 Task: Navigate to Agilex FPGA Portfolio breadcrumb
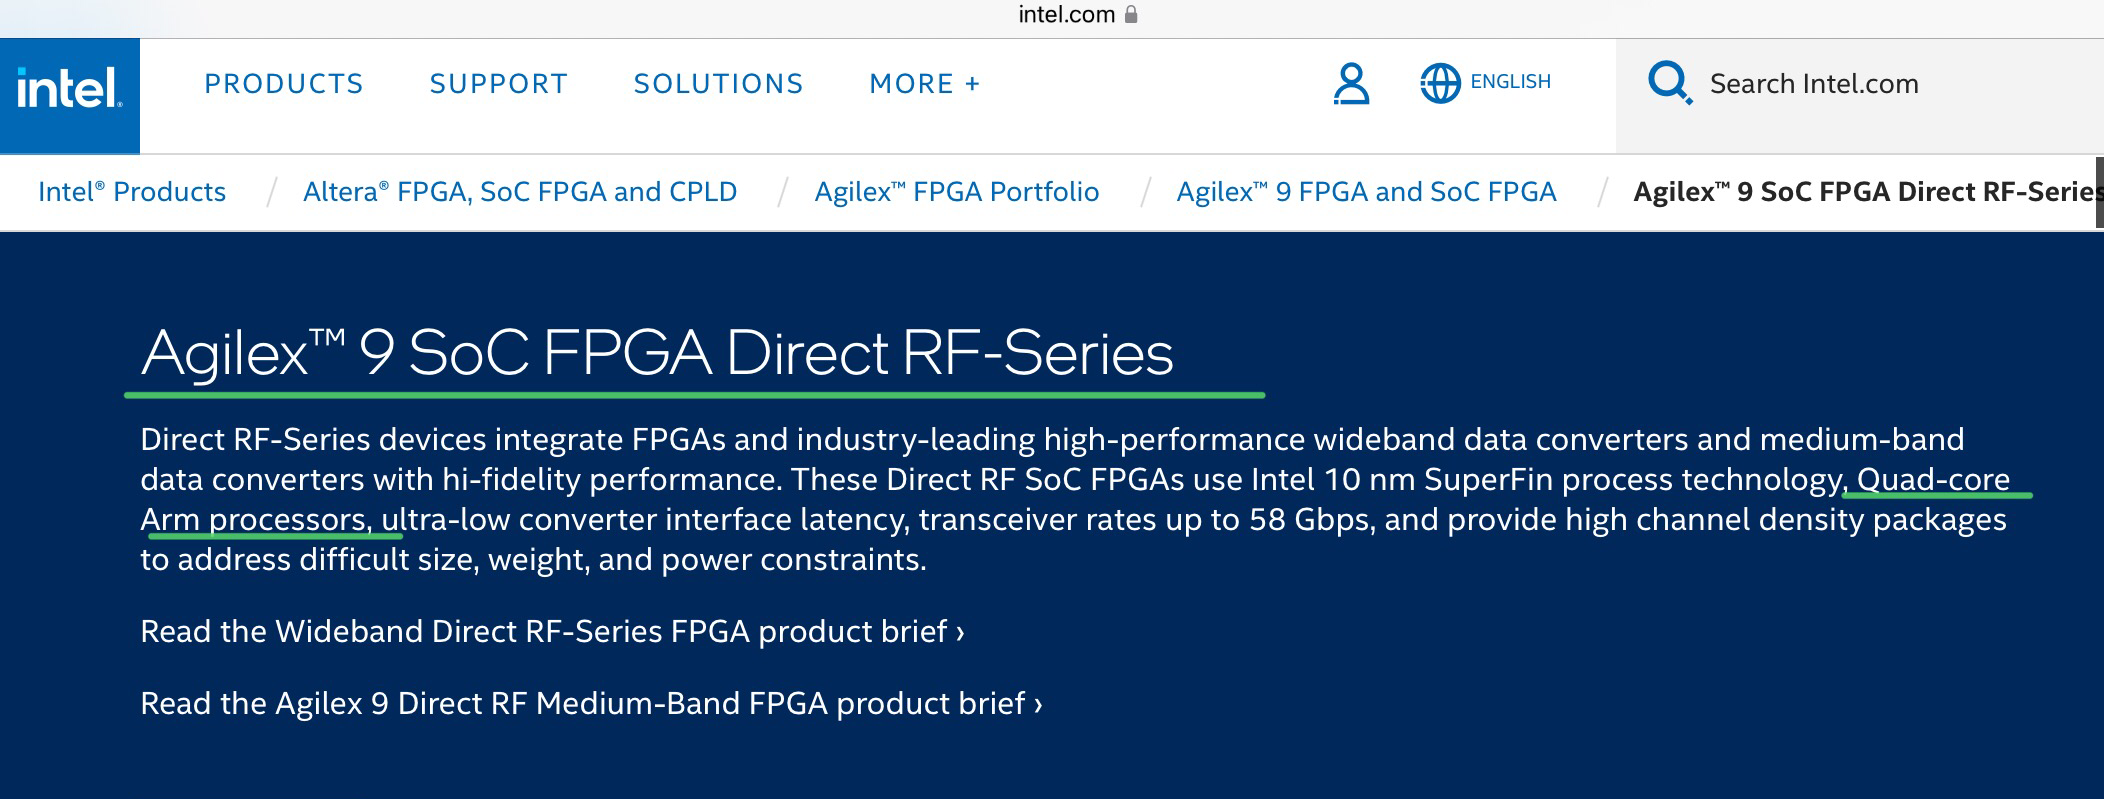(x=957, y=191)
